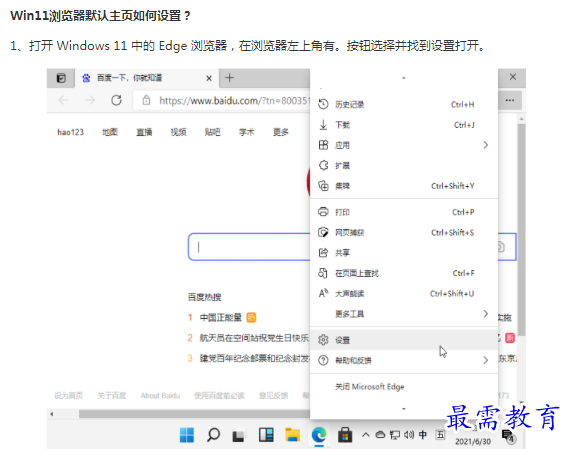
Task: Click the camera icon in Baidu search box
Action: pos(501,247)
